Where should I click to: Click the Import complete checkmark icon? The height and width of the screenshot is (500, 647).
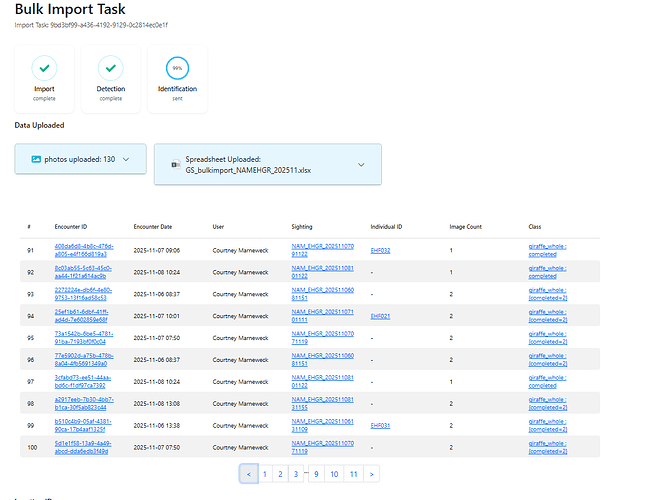click(44, 68)
